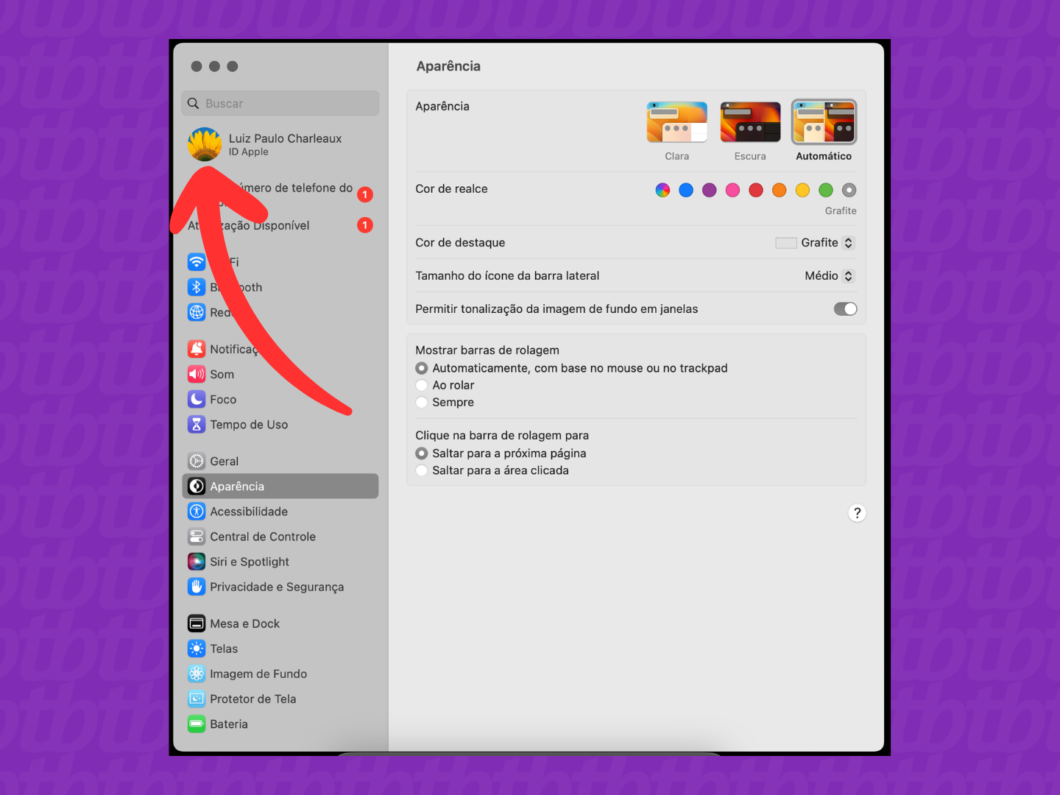The width and height of the screenshot is (1060, 795).
Task: Select the Sempre radio button
Action: coord(421,402)
